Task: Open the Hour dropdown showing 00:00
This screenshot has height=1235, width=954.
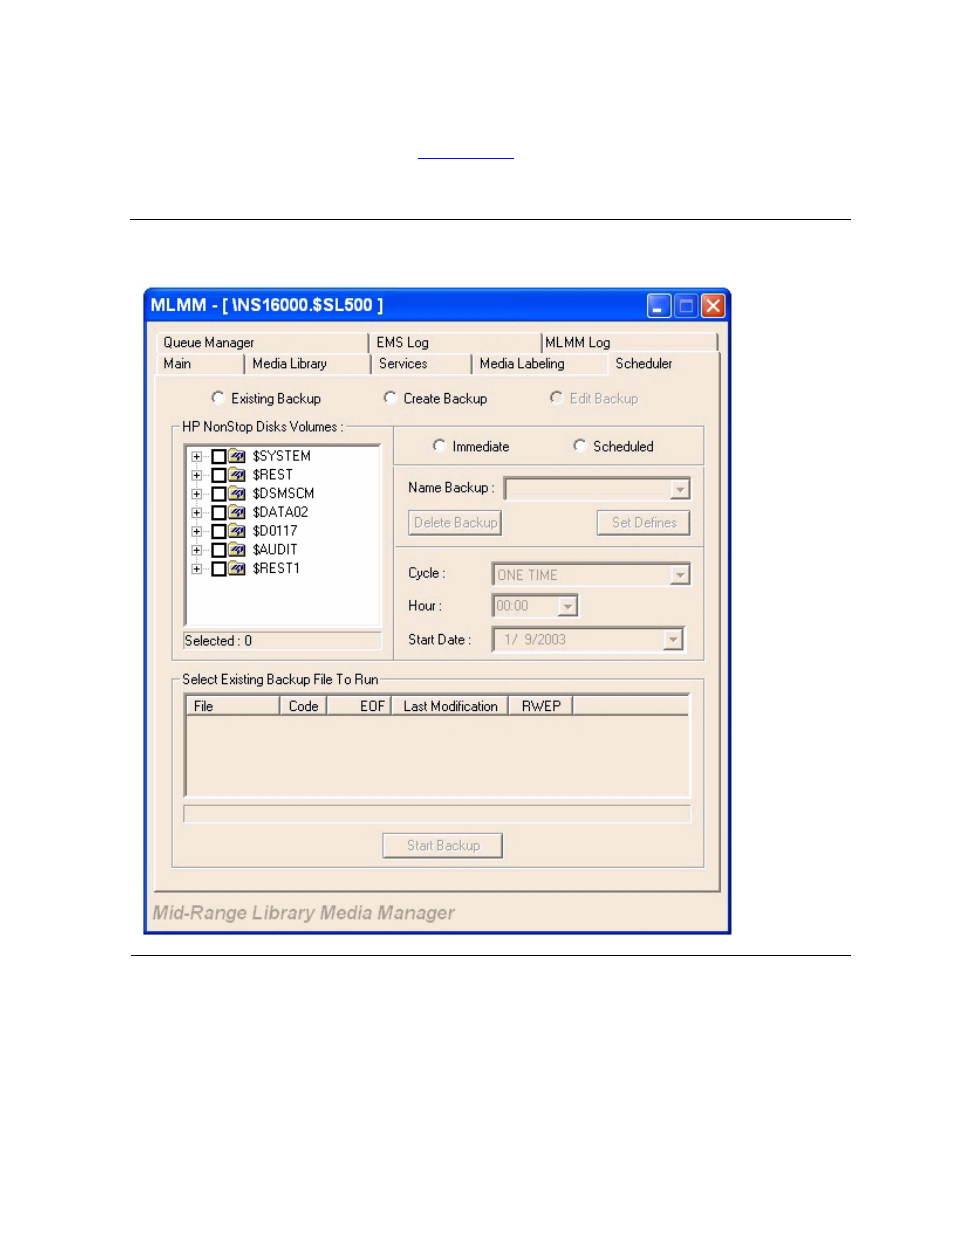Action: (x=567, y=606)
